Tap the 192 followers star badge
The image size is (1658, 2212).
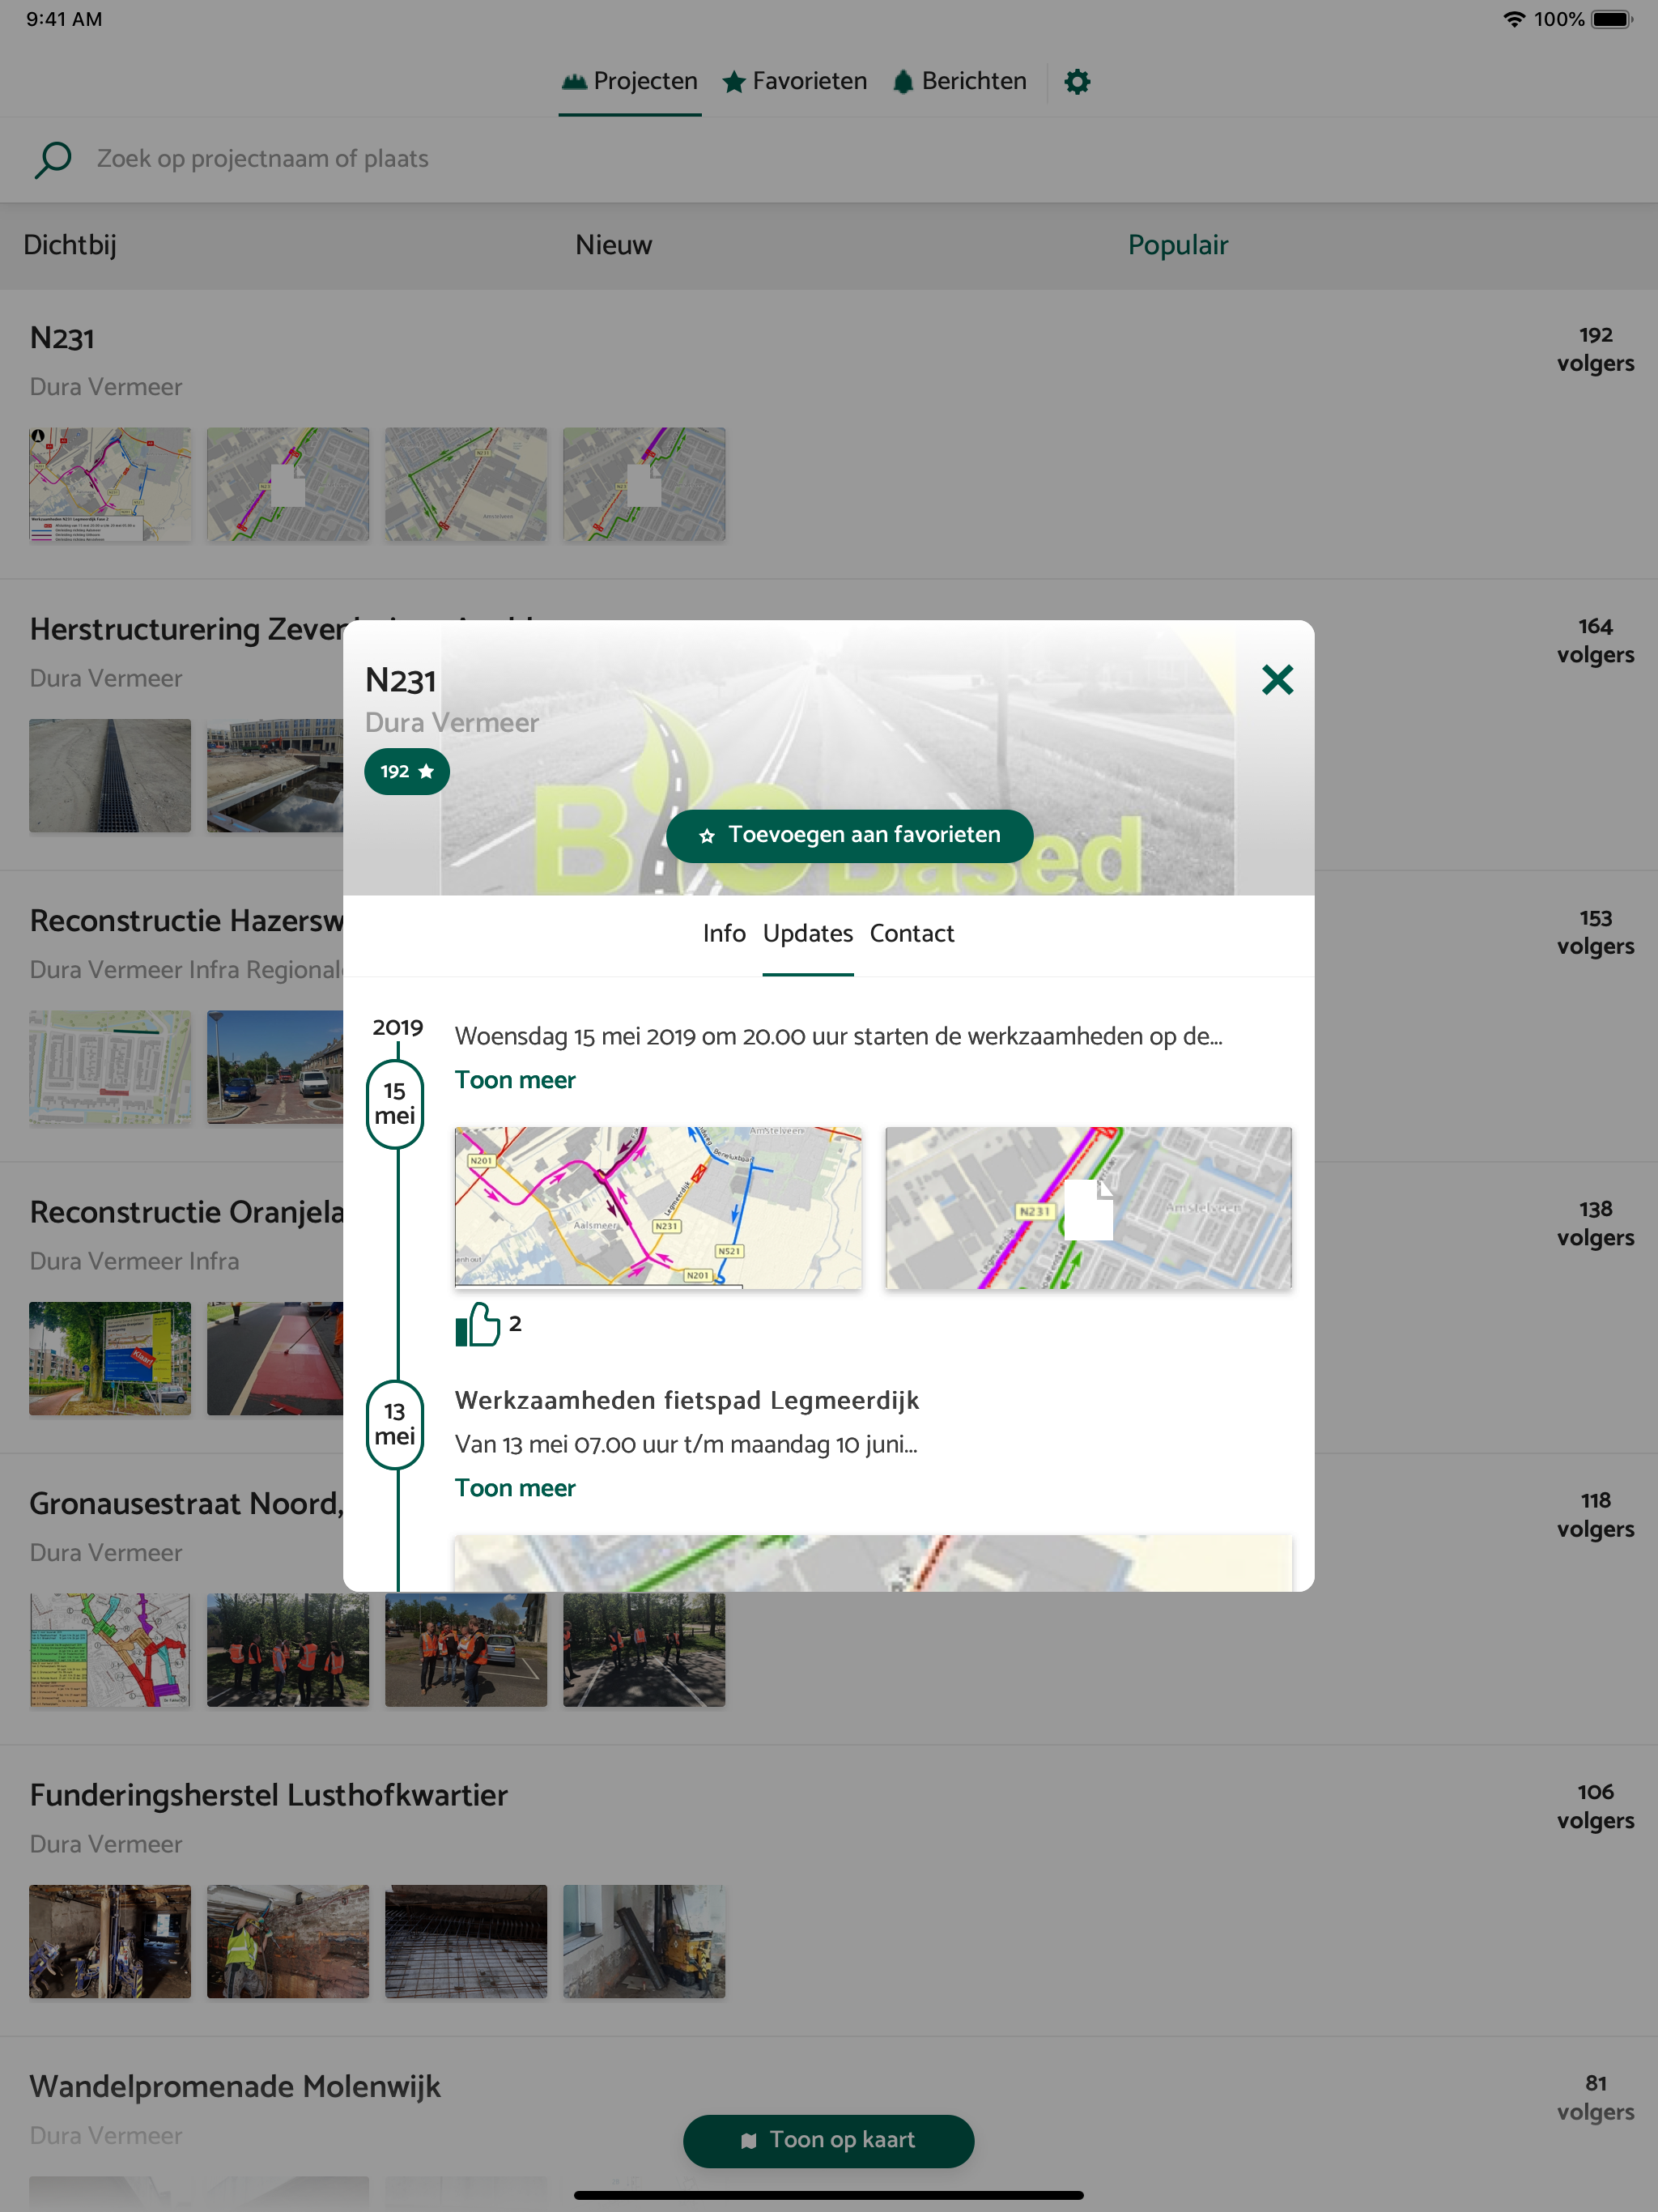click(407, 772)
